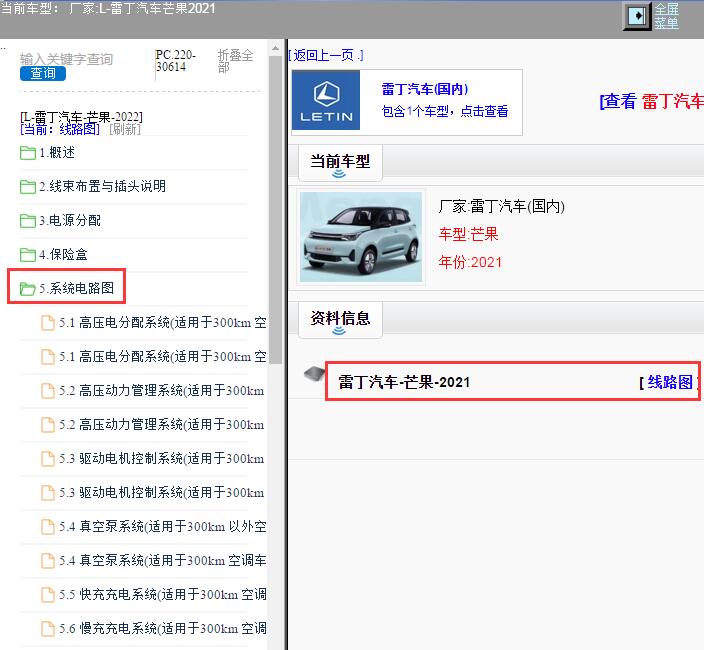Viewport: 704px width, 650px height.
Task: Open 雷丁汽车(国内) brand link
Action: 425,89
